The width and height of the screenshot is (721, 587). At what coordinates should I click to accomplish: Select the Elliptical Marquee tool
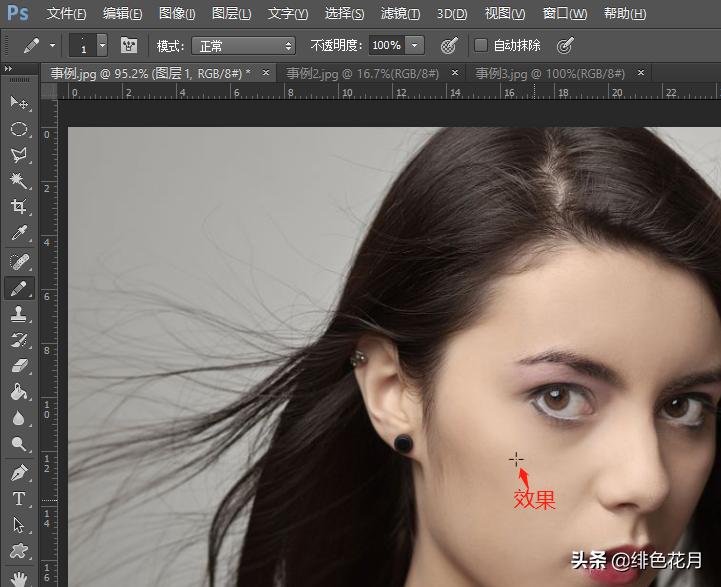pyautogui.click(x=19, y=129)
